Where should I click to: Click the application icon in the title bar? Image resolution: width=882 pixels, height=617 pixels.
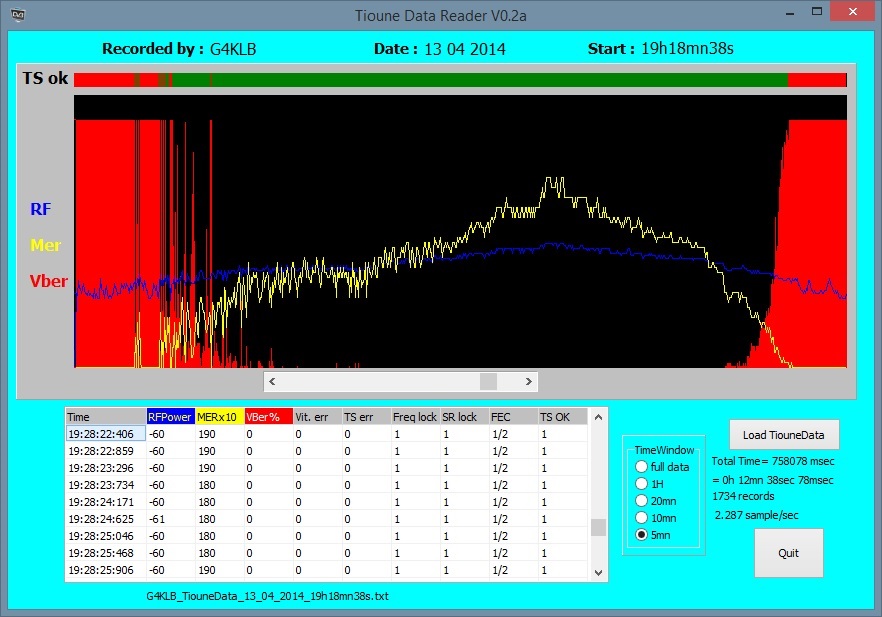pos(20,14)
